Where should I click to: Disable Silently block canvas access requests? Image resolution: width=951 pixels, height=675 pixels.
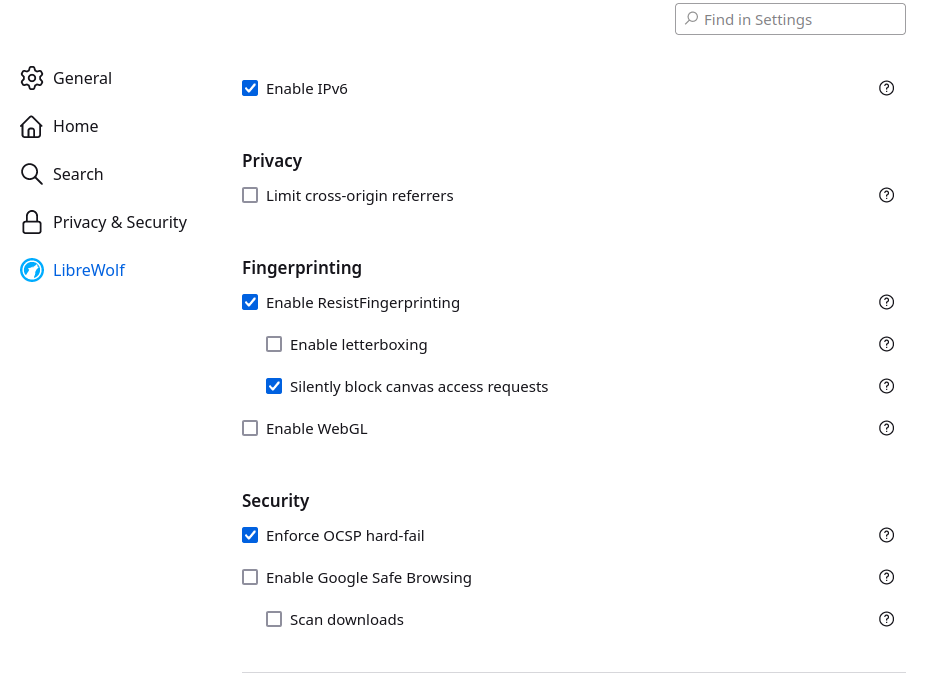pos(274,386)
